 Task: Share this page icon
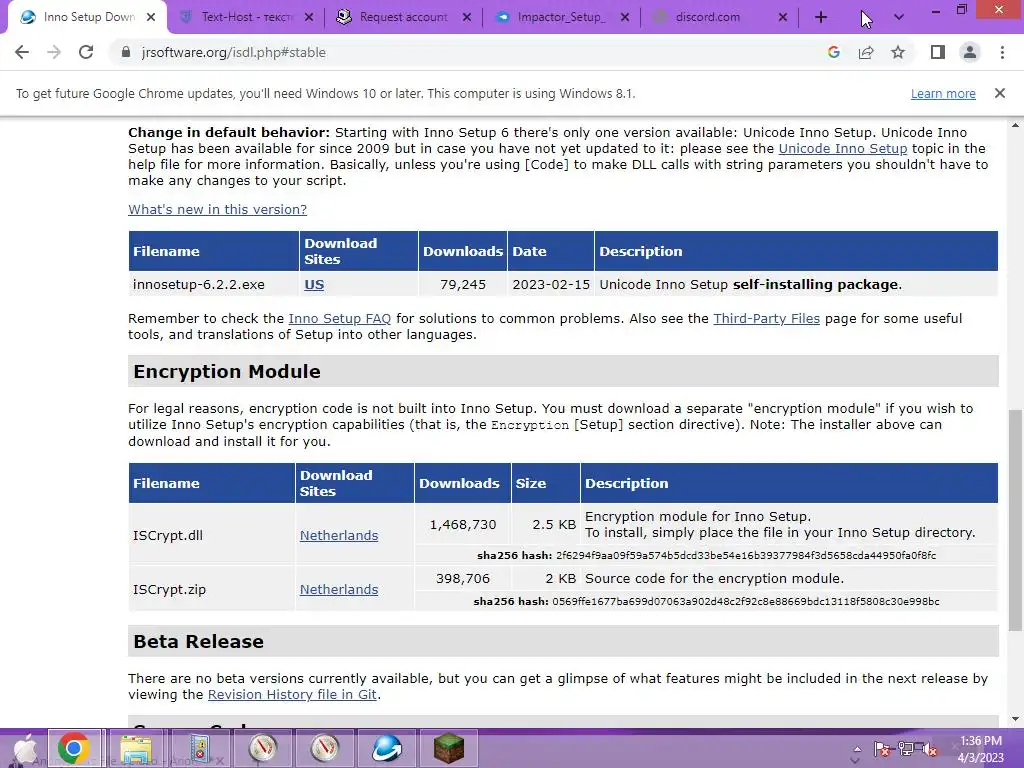866,52
